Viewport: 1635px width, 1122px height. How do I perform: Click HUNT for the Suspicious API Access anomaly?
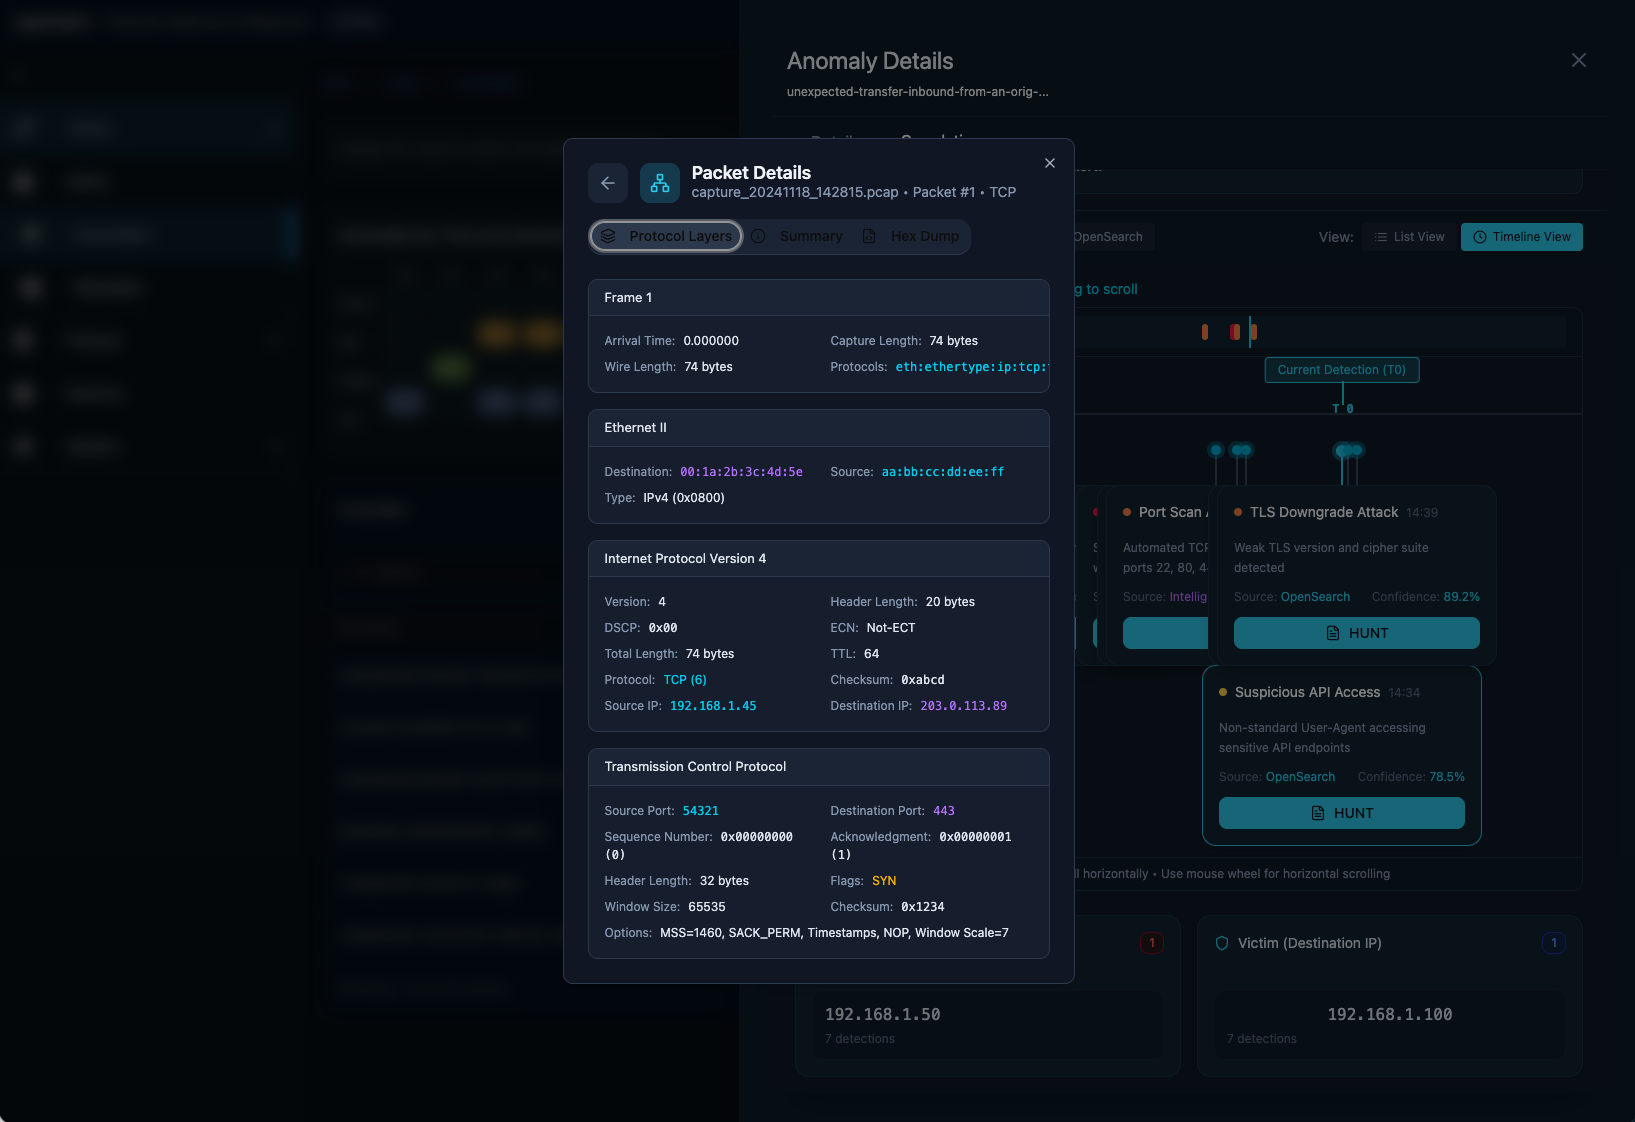click(1341, 813)
